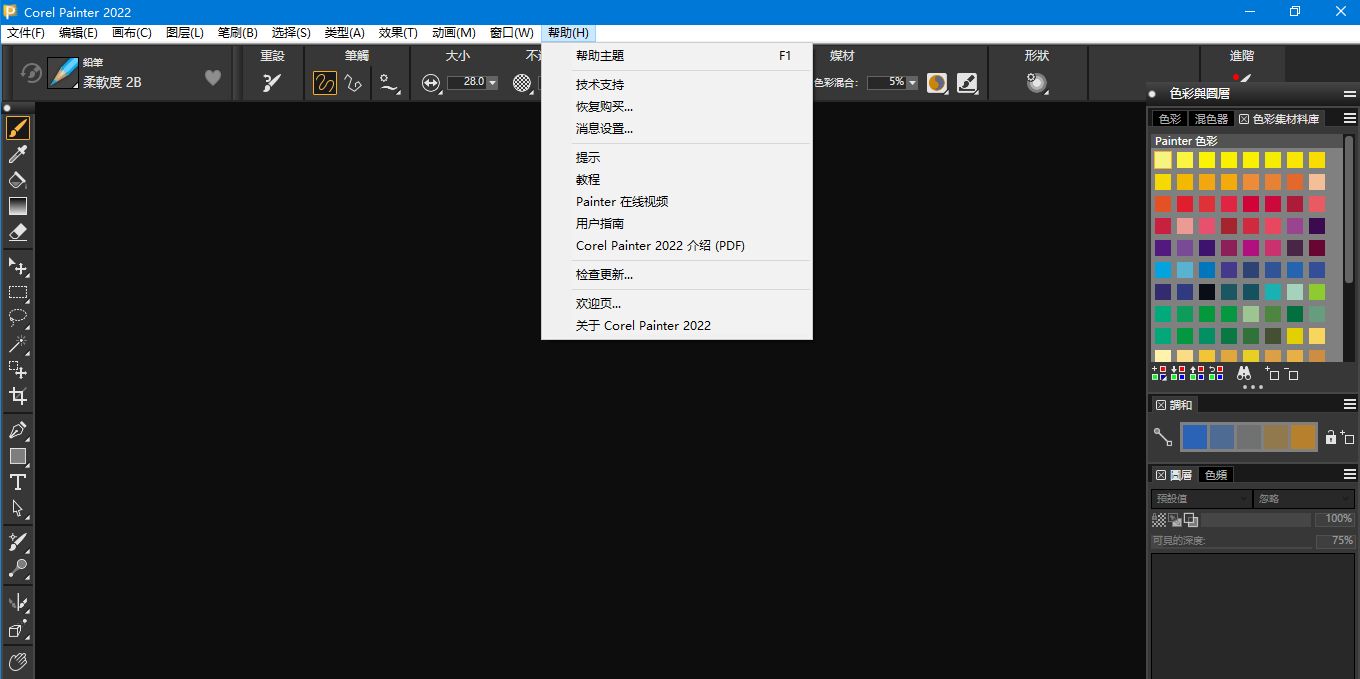Click the Reset brush tool icon
This screenshot has width=1360, height=679.
tap(272, 83)
